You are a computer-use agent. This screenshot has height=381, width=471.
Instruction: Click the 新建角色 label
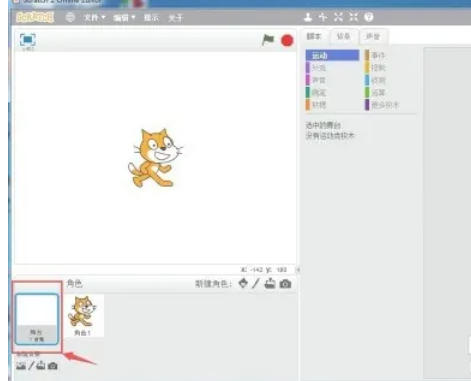[x=213, y=284]
